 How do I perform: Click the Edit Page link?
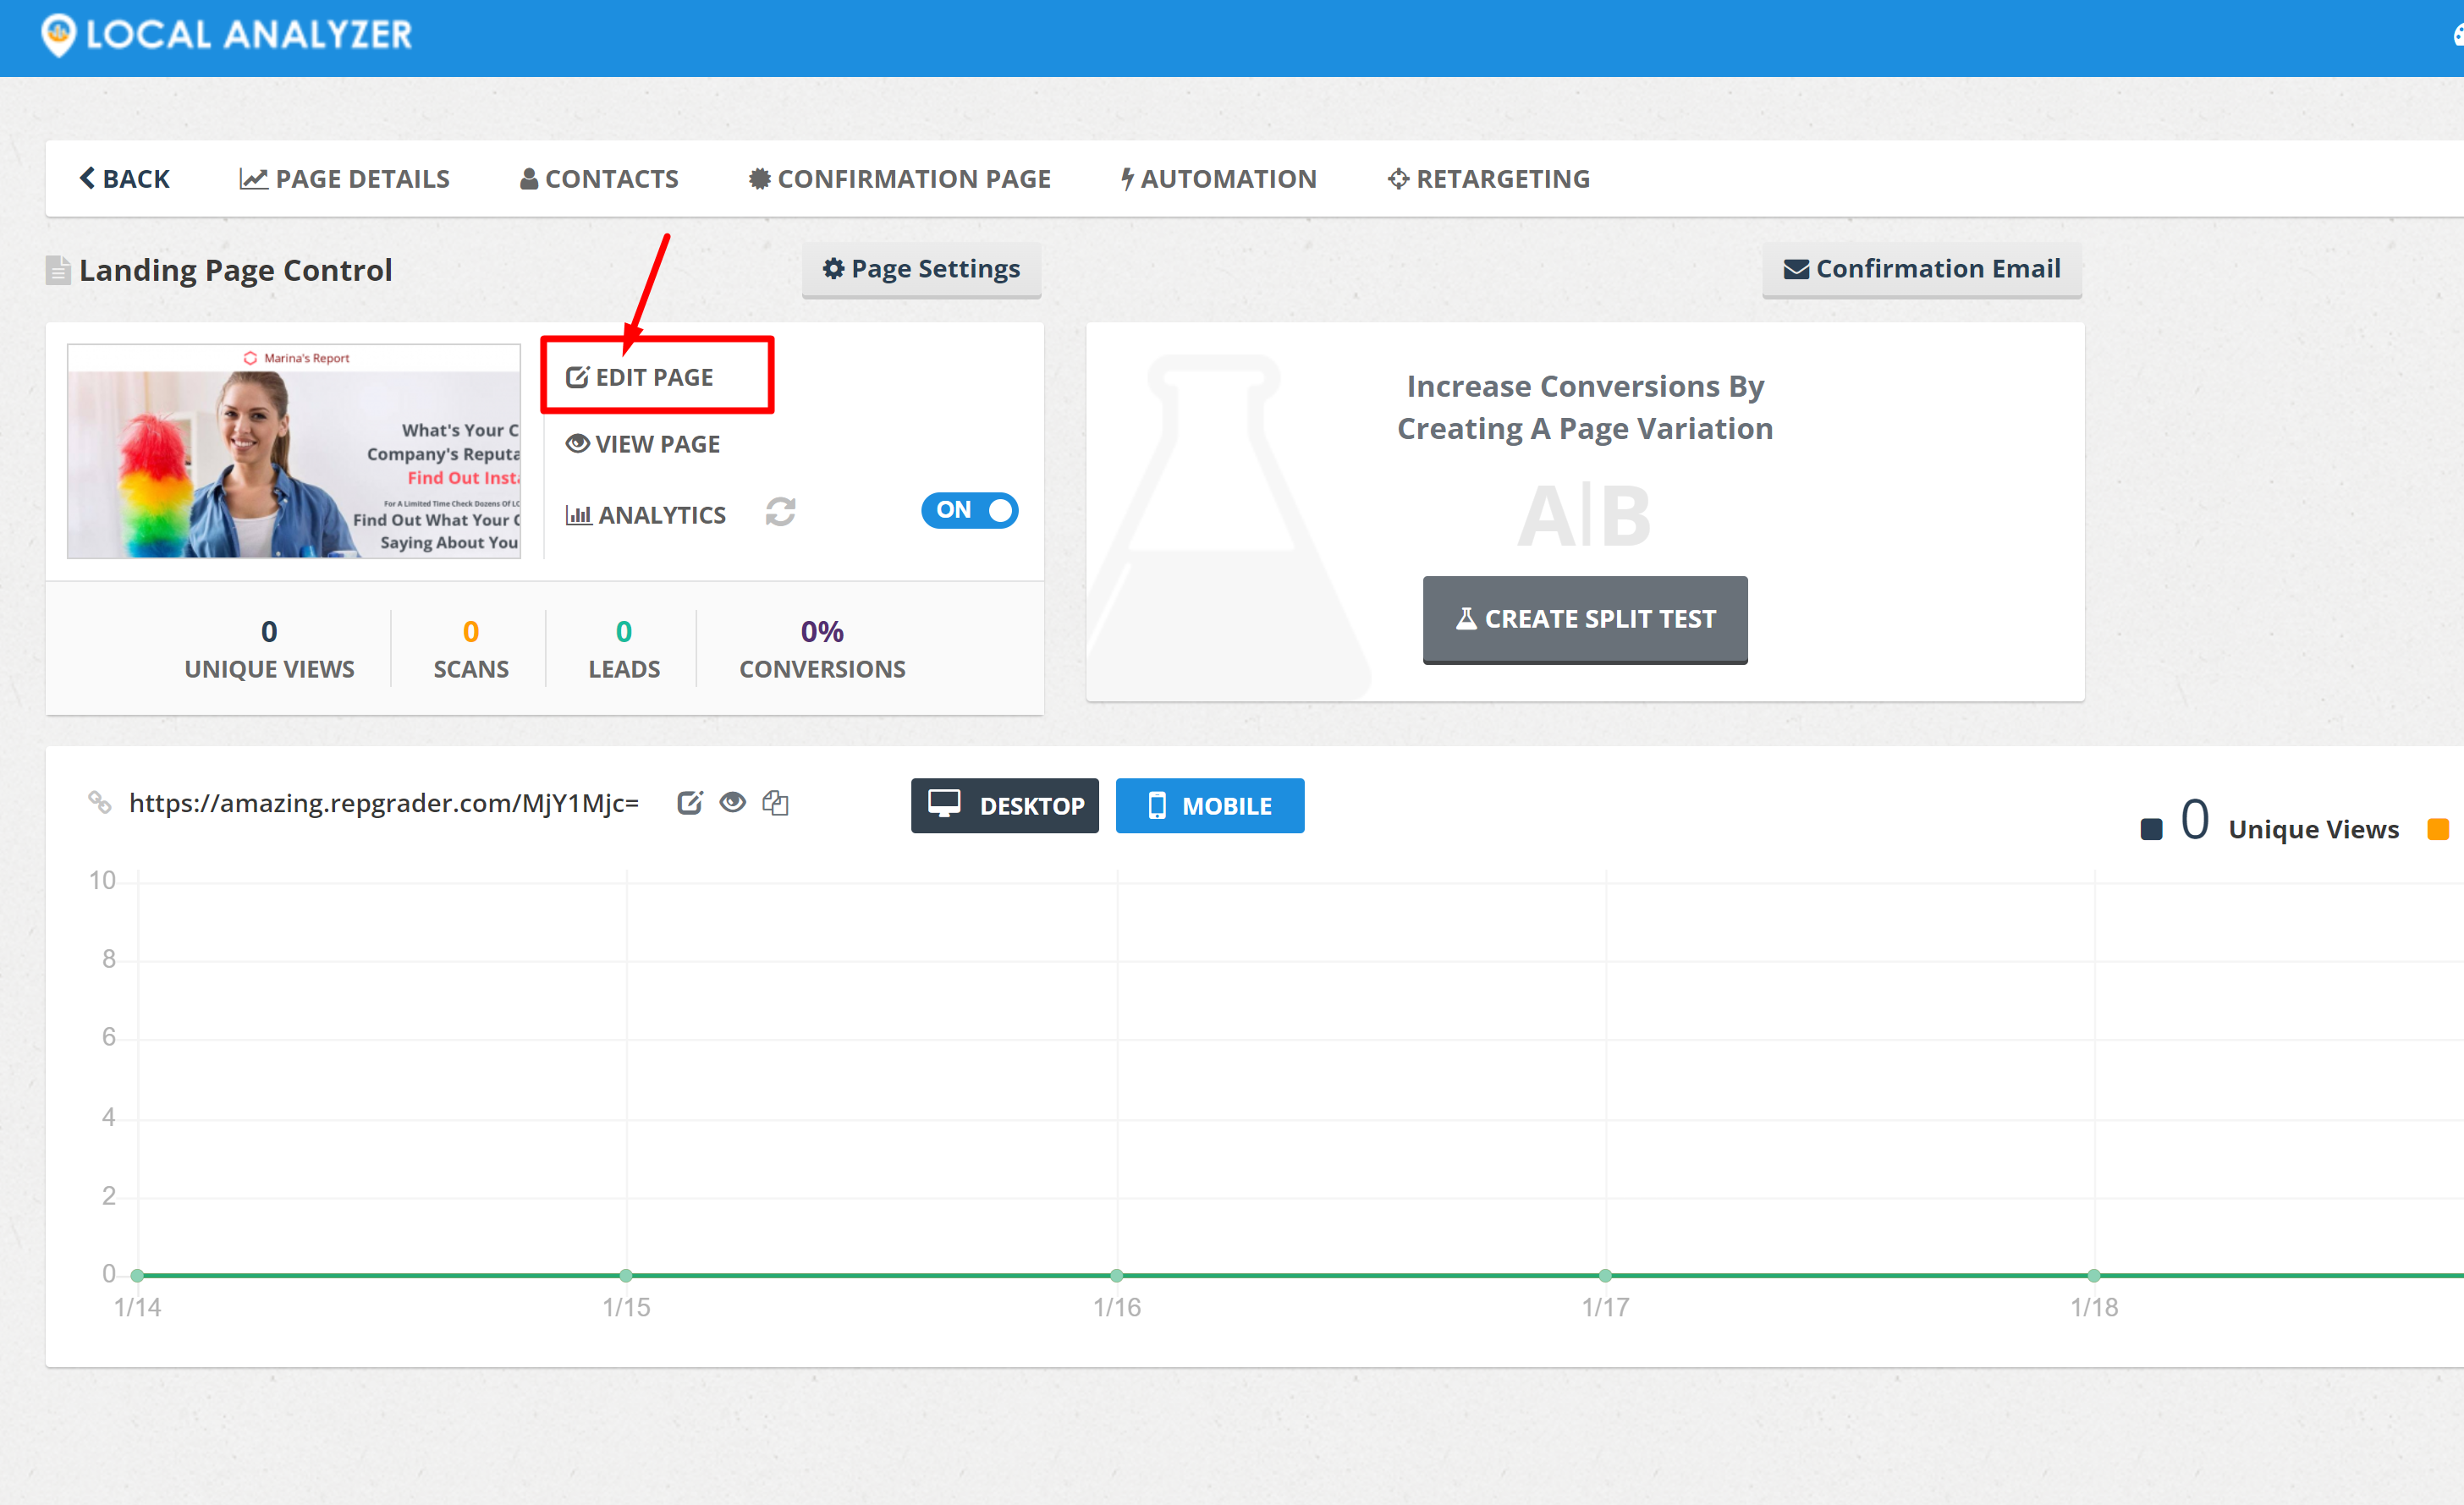pyautogui.click(x=640, y=377)
